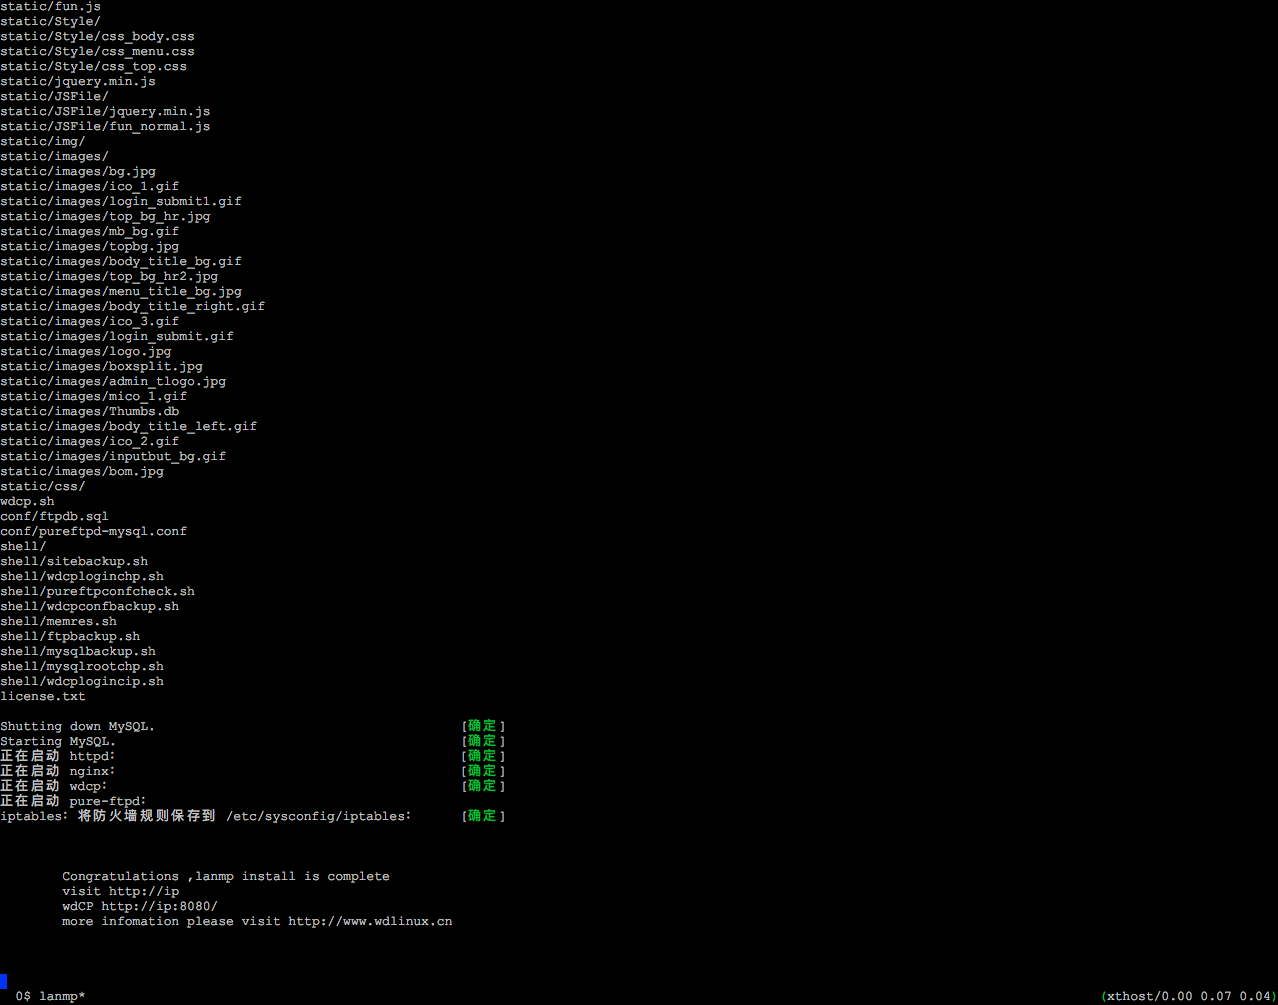
Task: Select static/images/login_submit1.gif line
Action: point(121,201)
